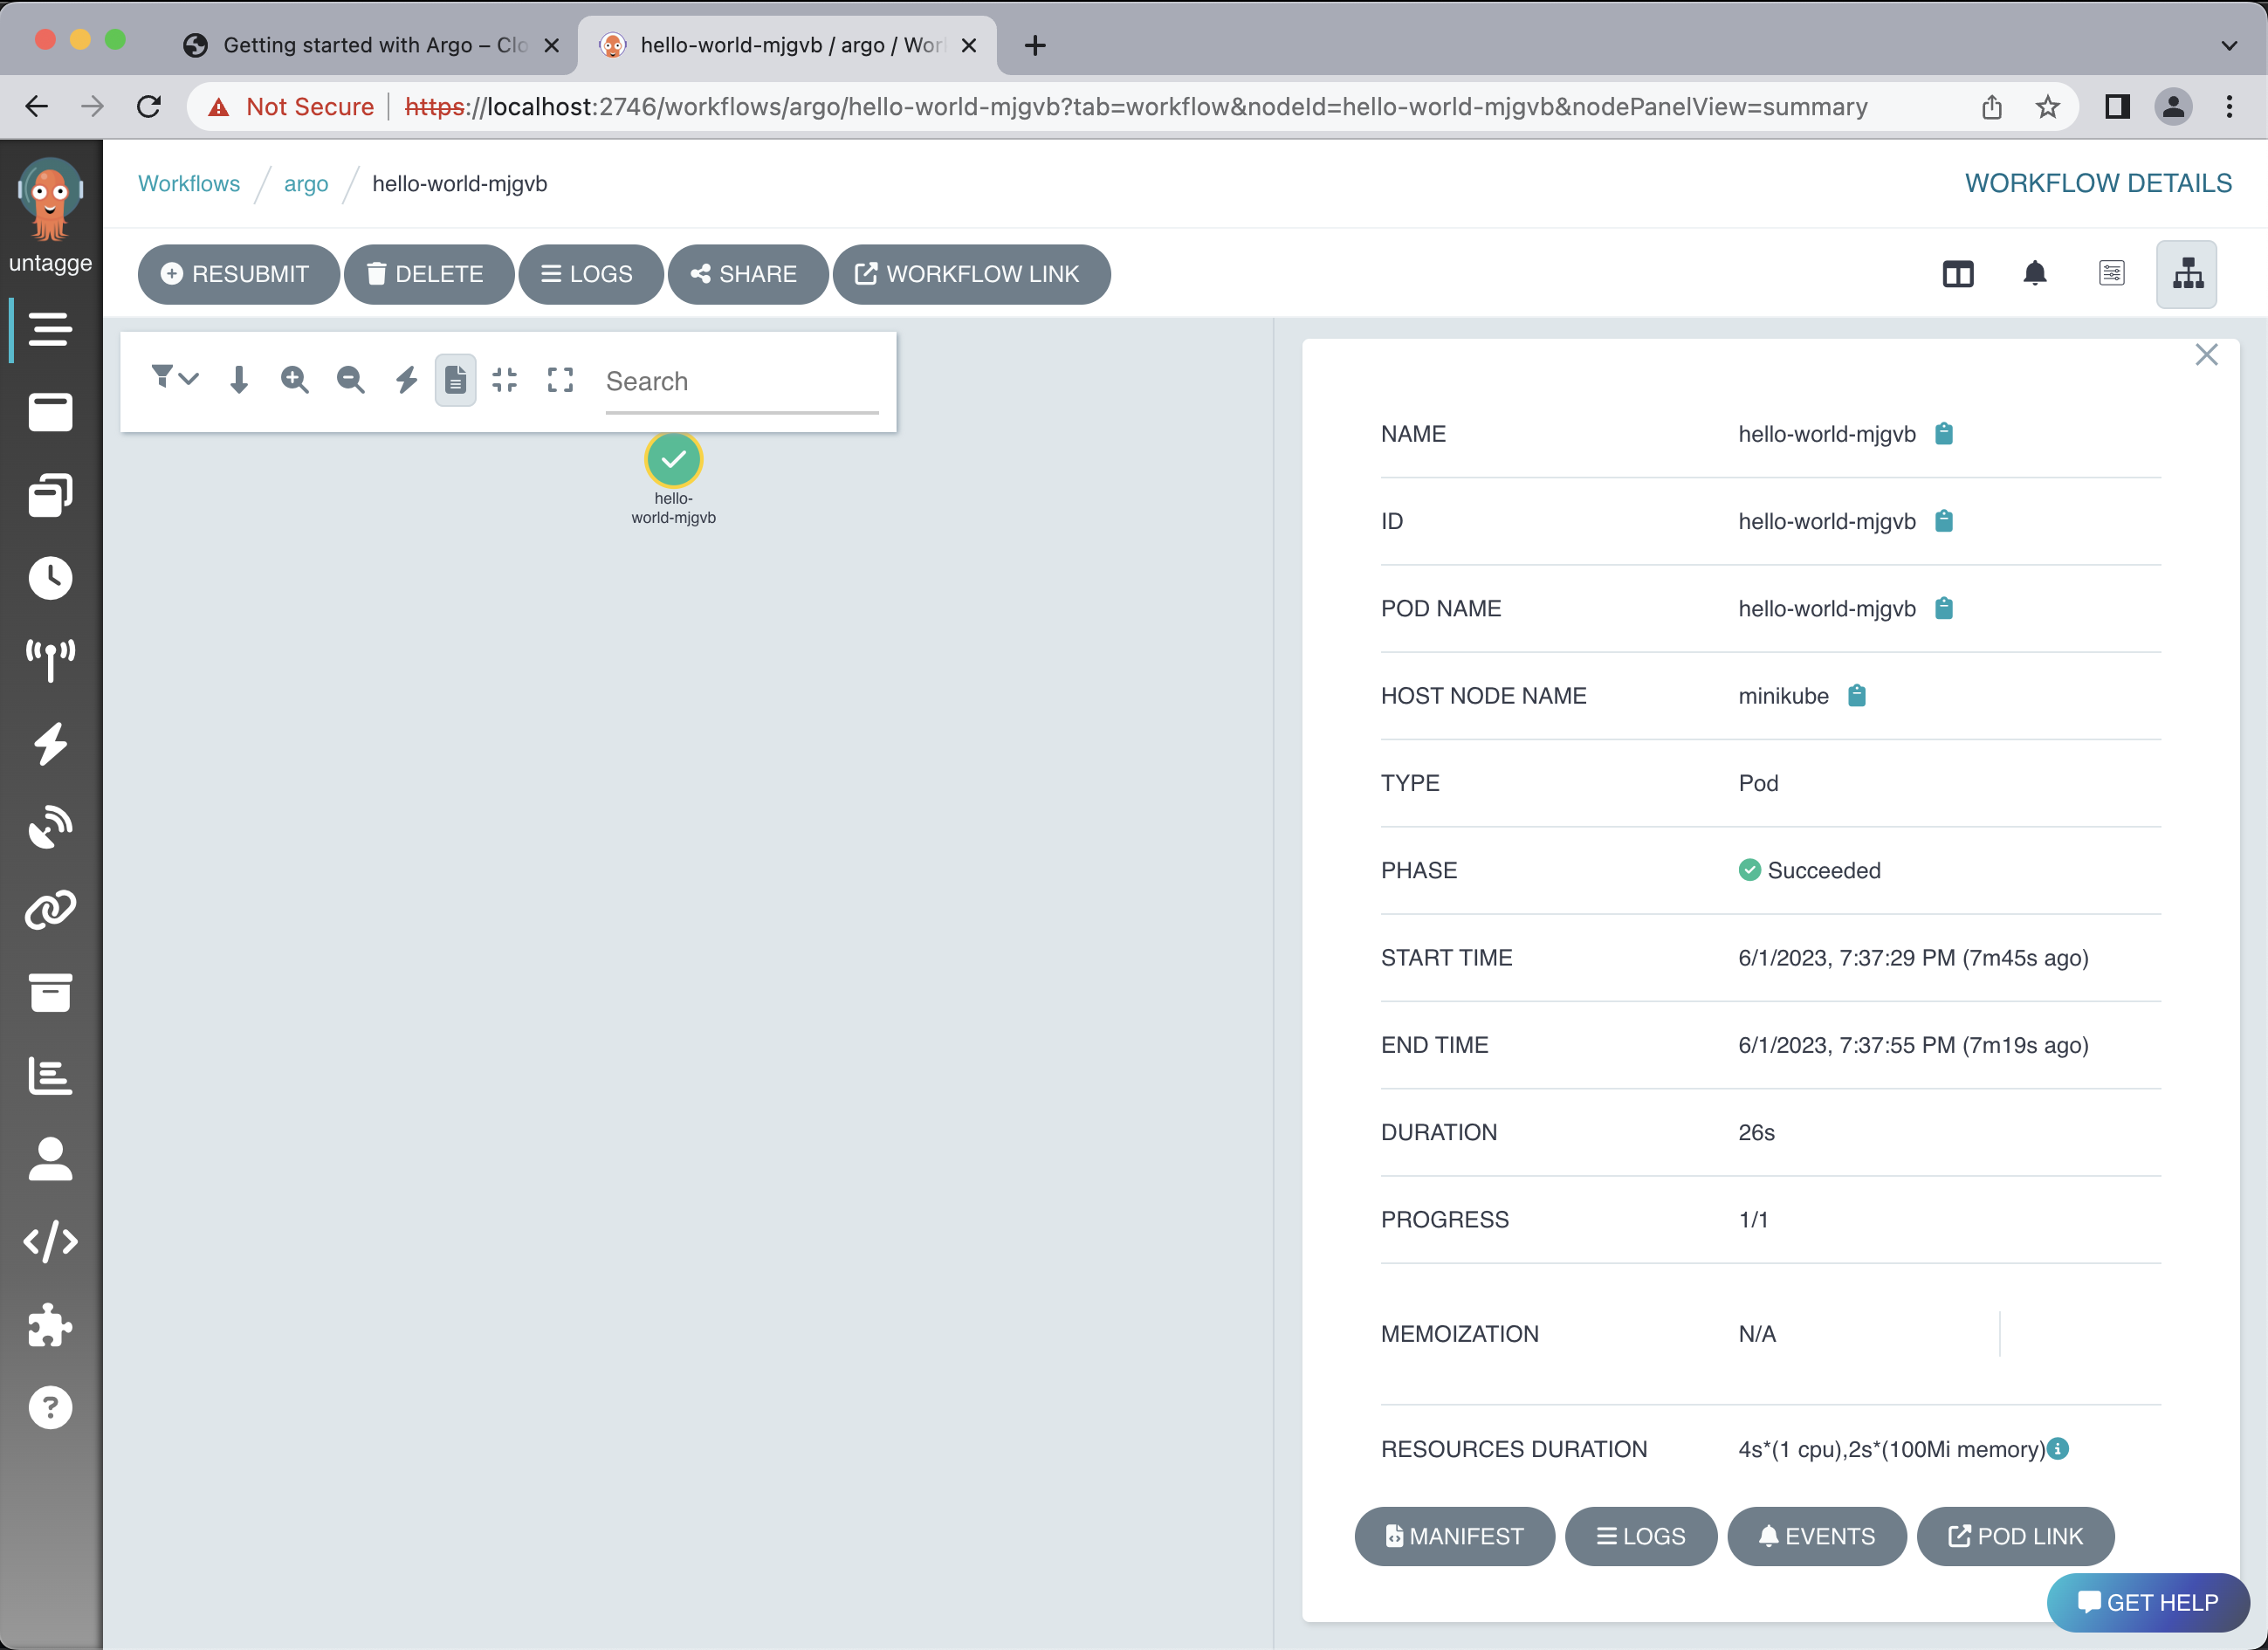The height and width of the screenshot is (1650, 2268).
Task: Copy the ID value to clipboard
Action: 1943,521
